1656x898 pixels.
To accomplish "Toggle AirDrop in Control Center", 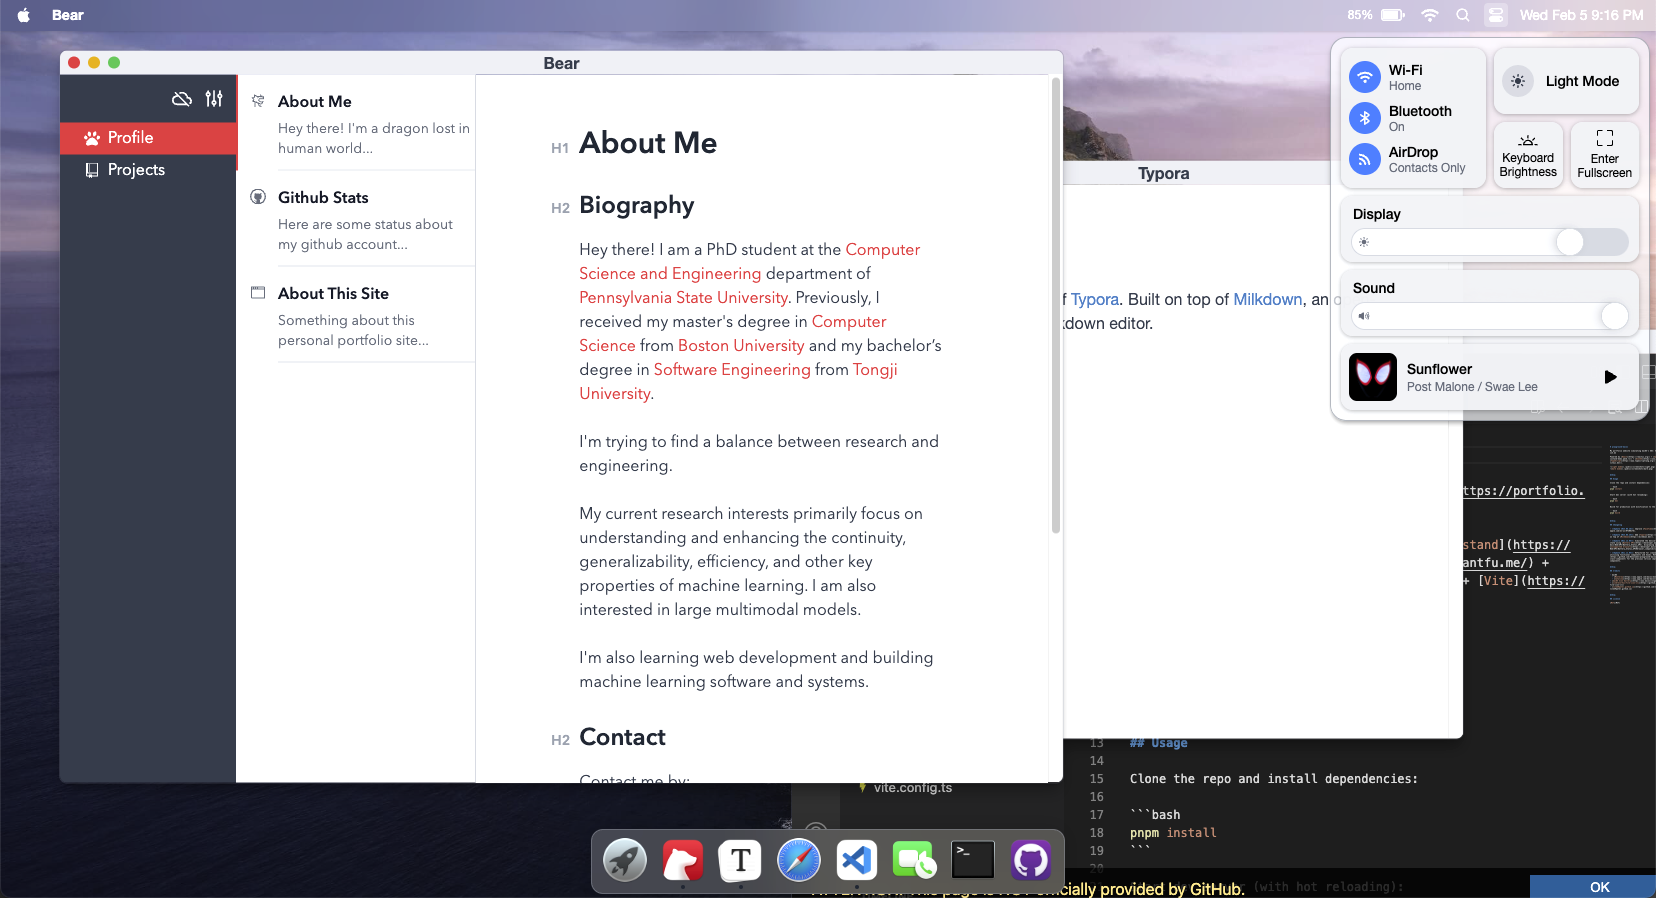I will coord(1365,159).
